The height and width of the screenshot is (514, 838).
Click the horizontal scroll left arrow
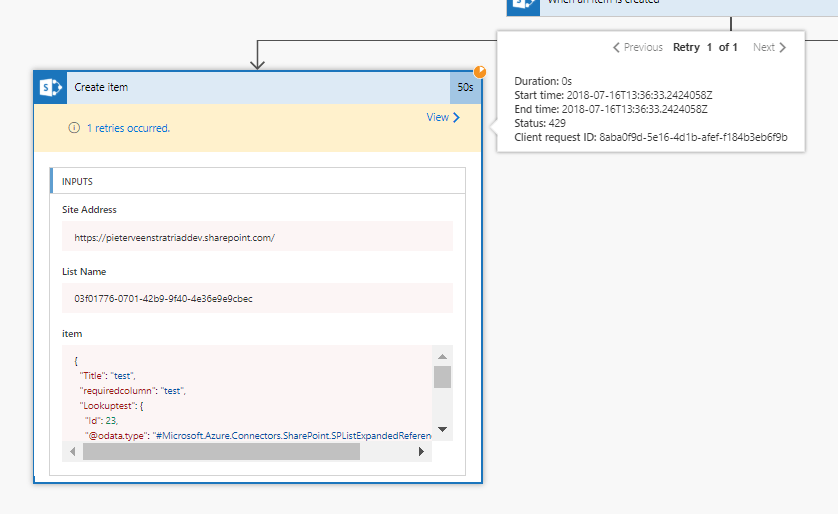point(73,451)
